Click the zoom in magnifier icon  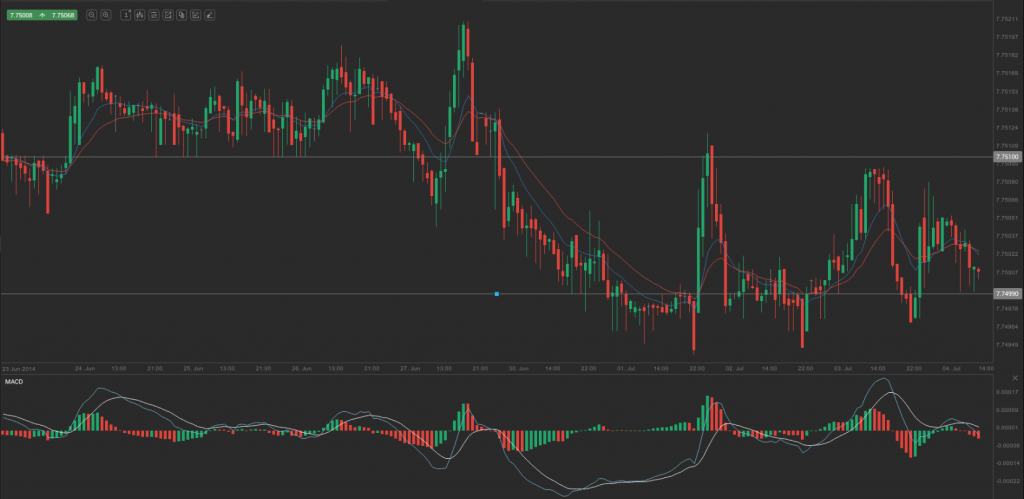[106, 15]
